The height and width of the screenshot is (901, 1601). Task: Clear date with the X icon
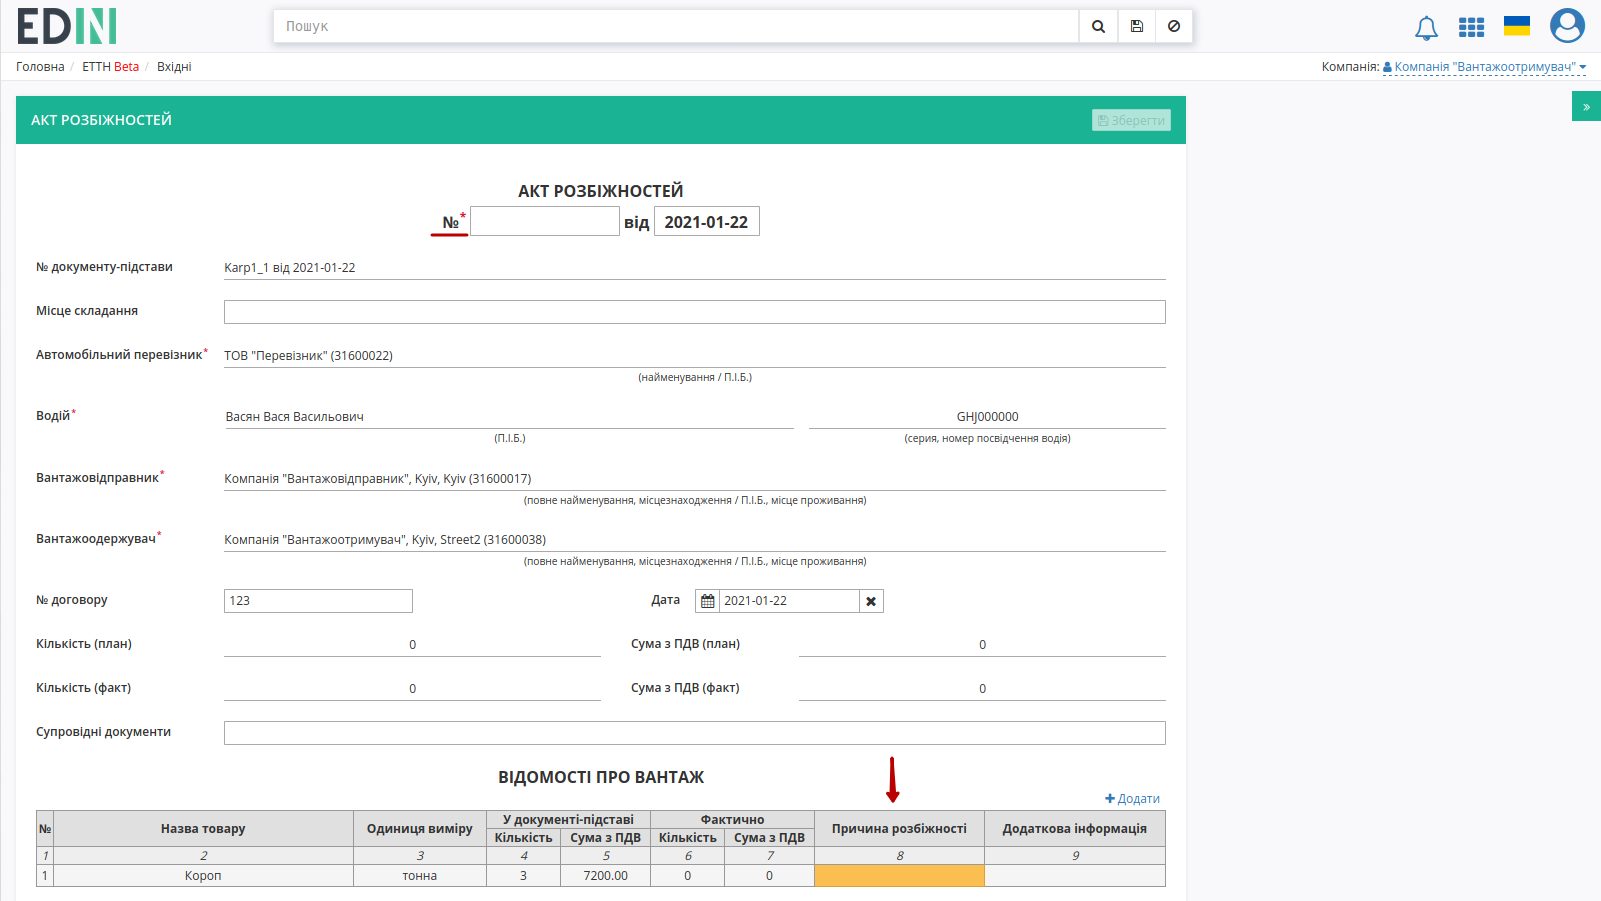[871, 601]
